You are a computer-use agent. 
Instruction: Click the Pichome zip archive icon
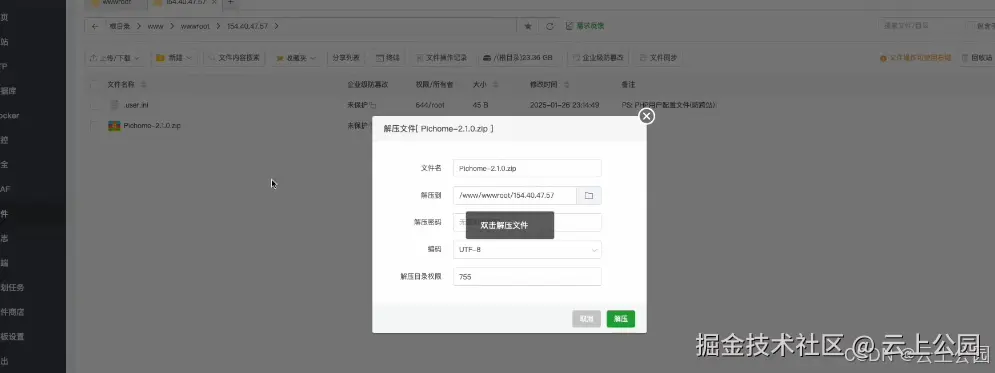114,126
